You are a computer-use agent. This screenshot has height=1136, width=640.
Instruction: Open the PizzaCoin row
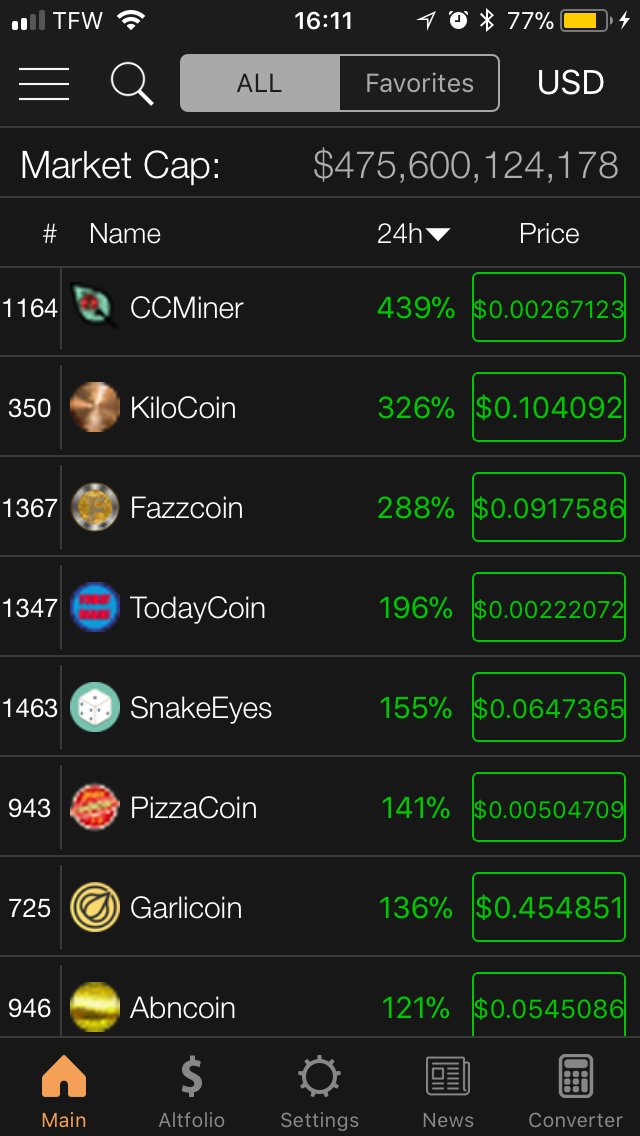point(320,807)
